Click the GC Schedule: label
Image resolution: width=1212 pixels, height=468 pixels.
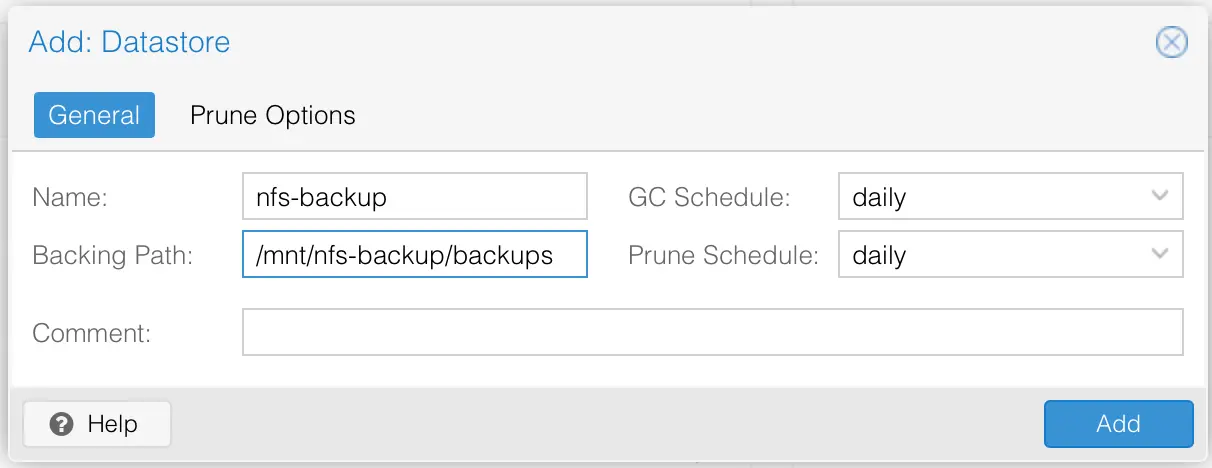(709, 198)
